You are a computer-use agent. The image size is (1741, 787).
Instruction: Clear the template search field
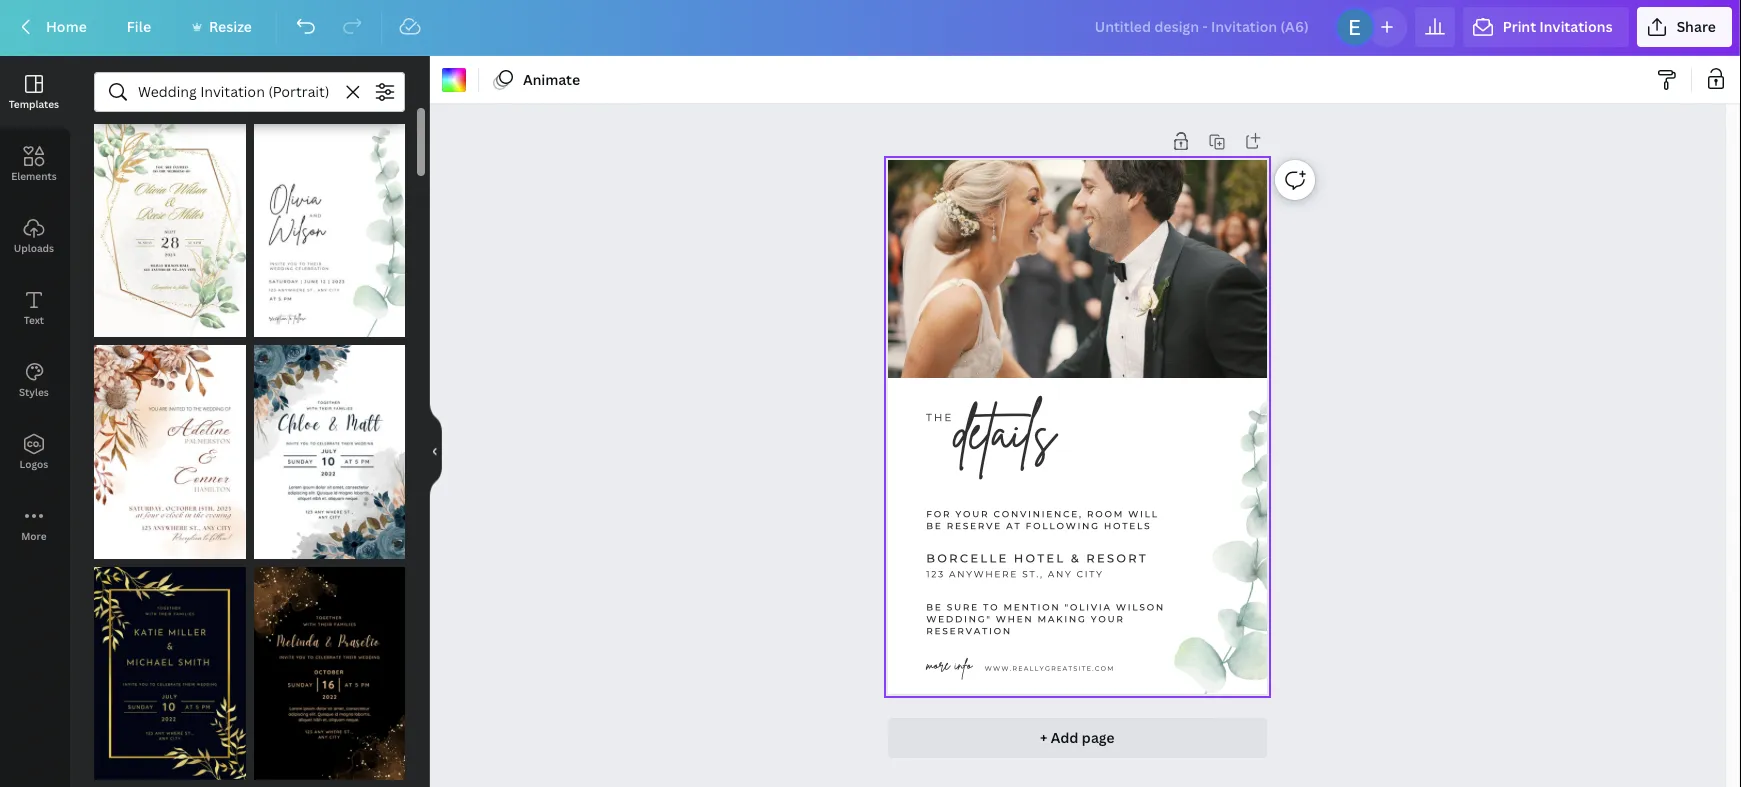pos(353,92)
